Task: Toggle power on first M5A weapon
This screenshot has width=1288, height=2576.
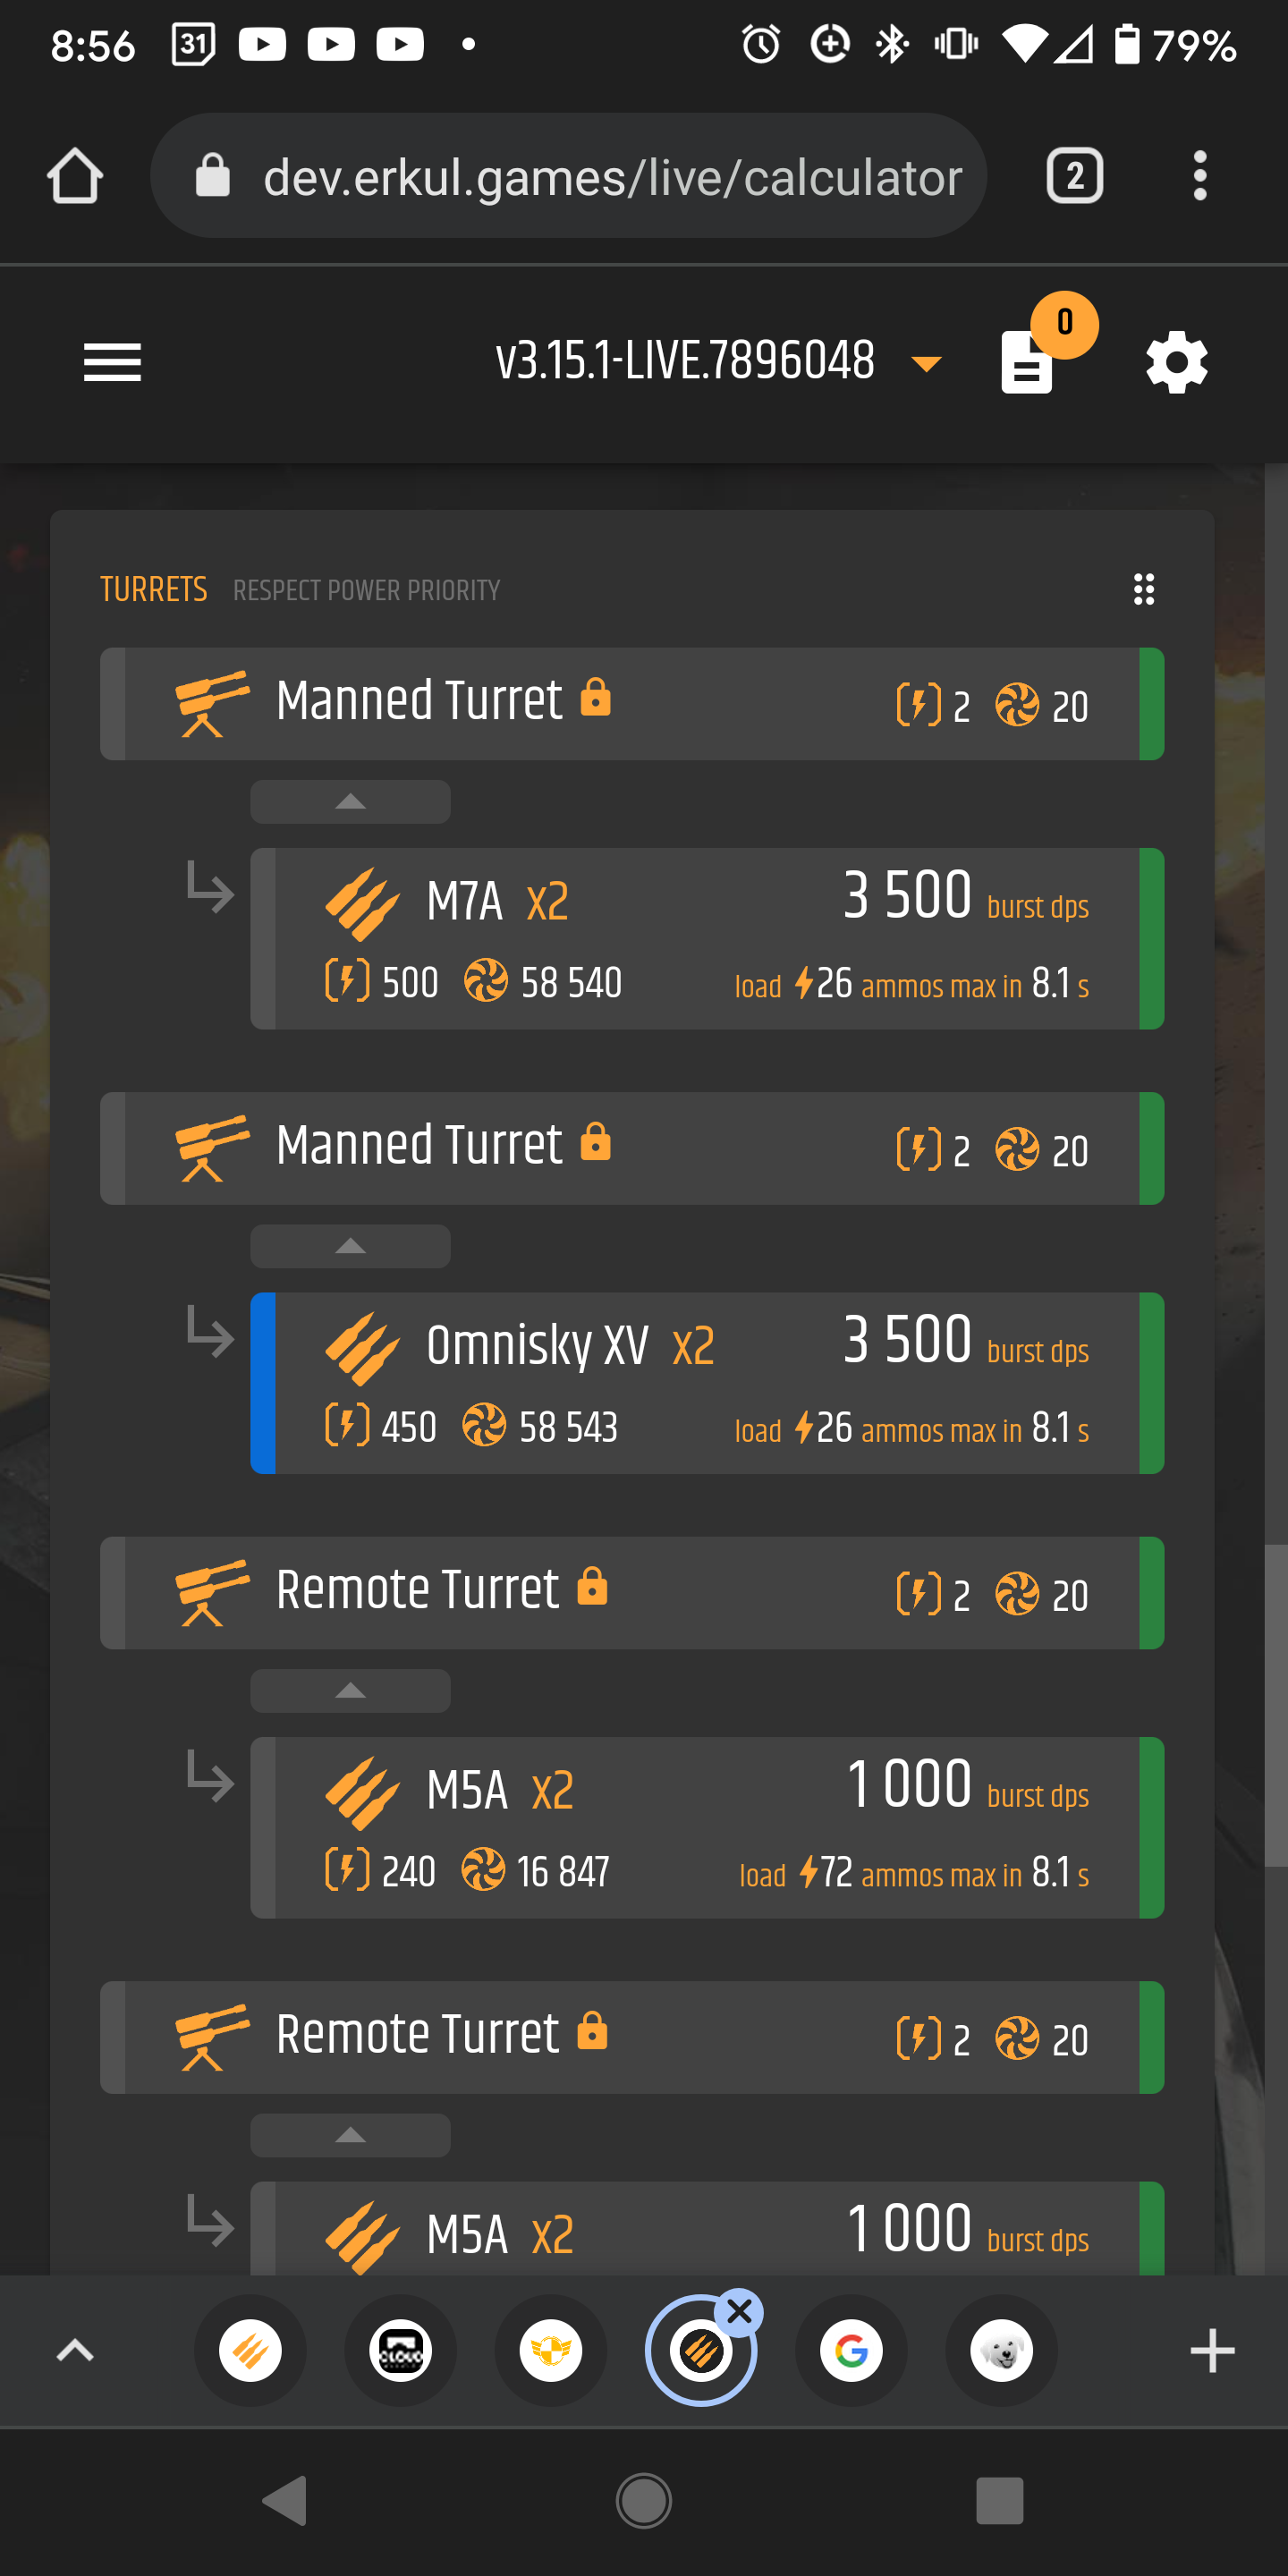Action: click(x=1151, y=1827)
